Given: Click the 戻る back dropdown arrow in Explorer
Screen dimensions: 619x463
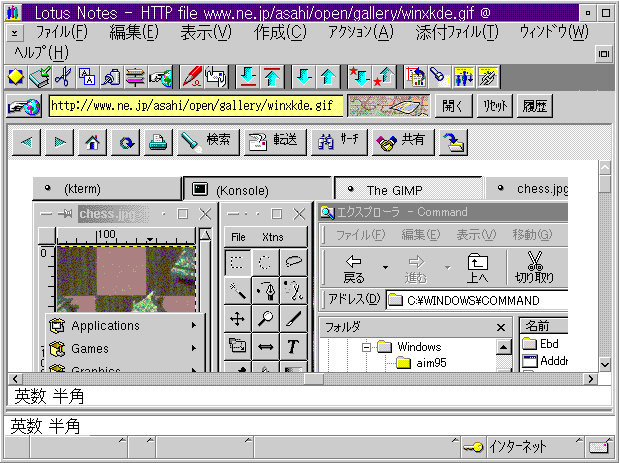Looking at the screenshot, I should click(385, 268).
